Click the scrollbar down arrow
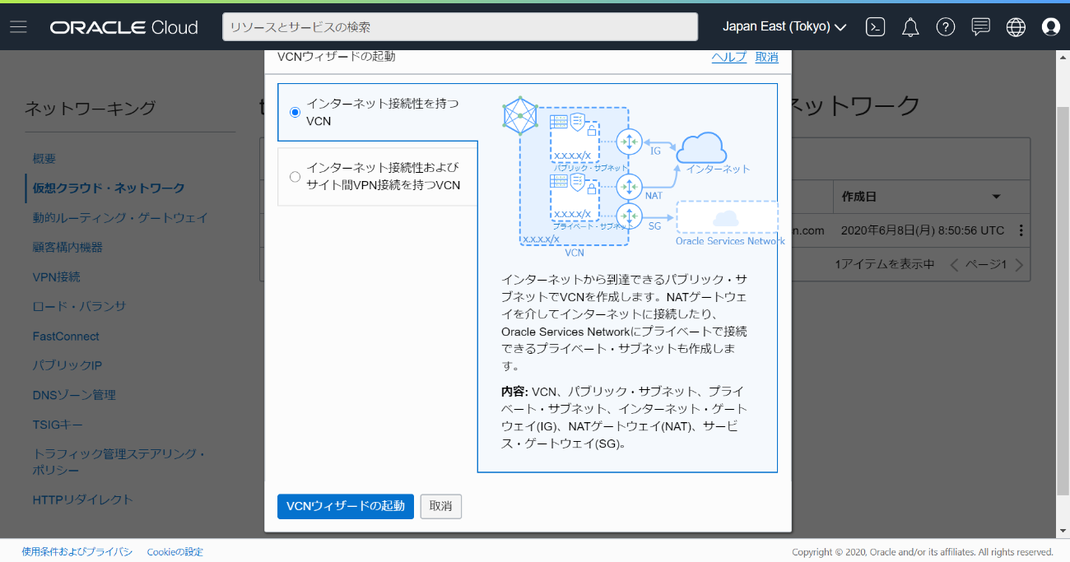The image size is (1070, 562). point(1062,531)
